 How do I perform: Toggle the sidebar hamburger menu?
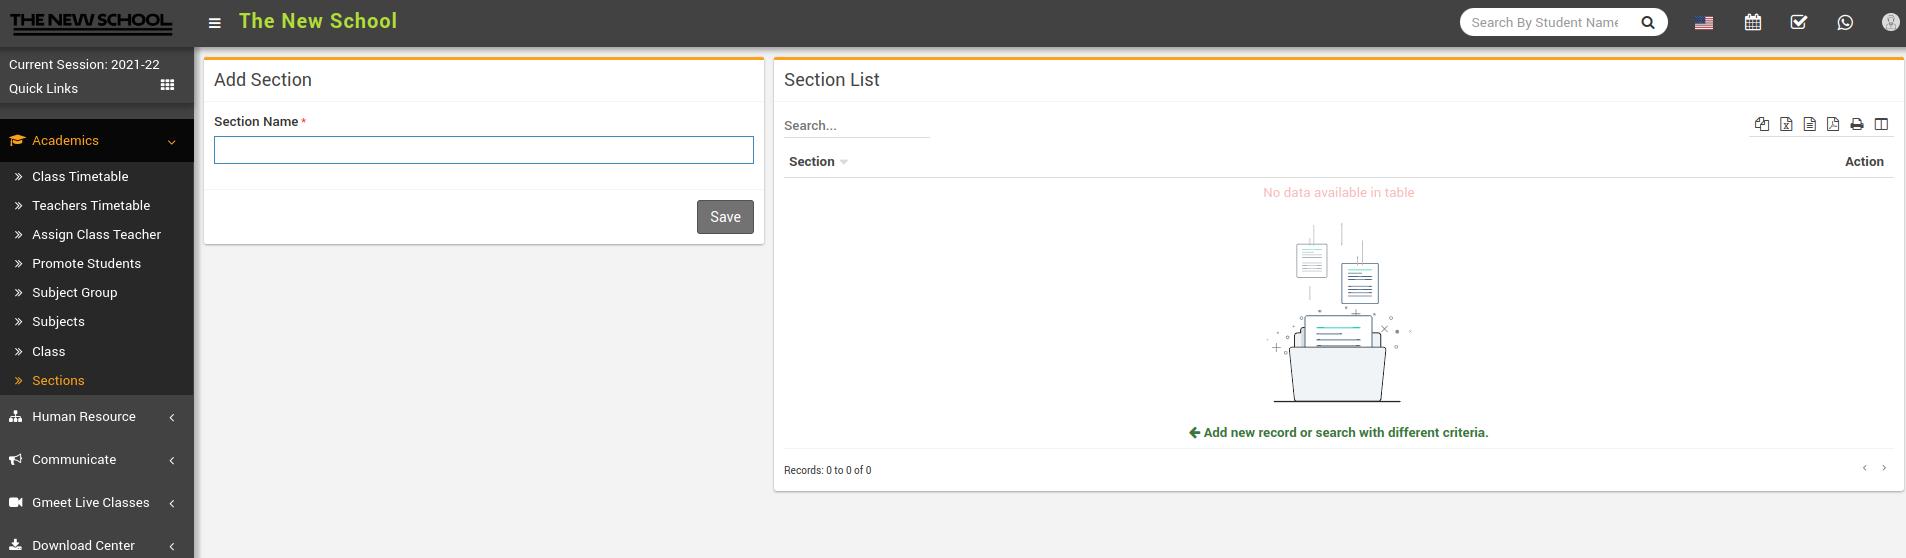pos(214,22)
